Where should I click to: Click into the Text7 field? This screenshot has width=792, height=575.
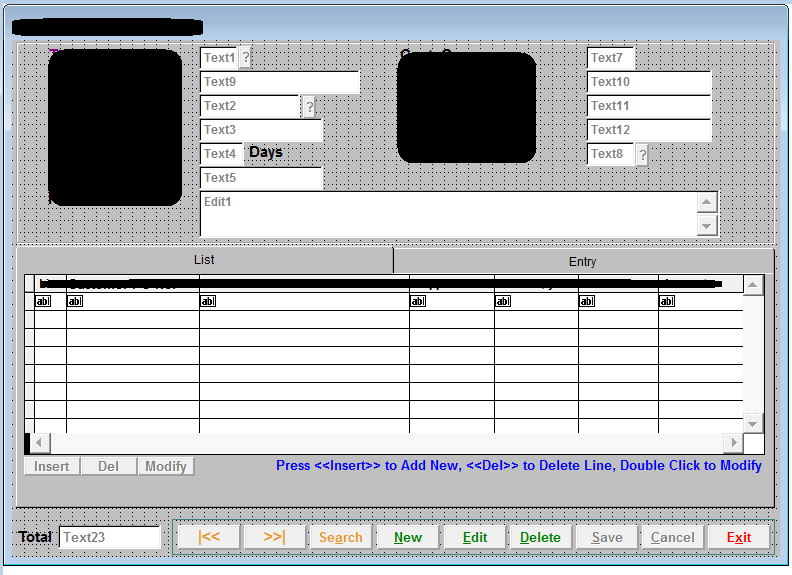click(x=610, y=58)
